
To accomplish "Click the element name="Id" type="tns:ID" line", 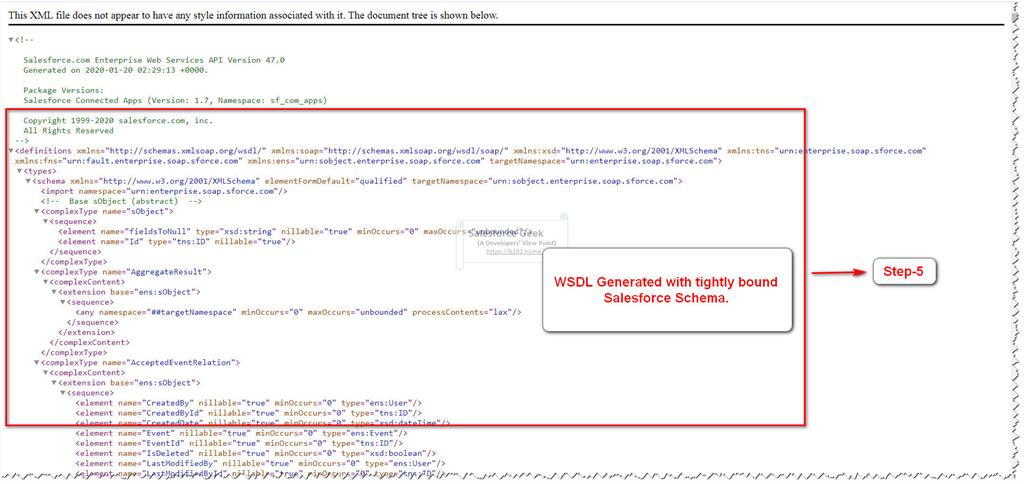I will pyautogui.click(x=177, y=242).
